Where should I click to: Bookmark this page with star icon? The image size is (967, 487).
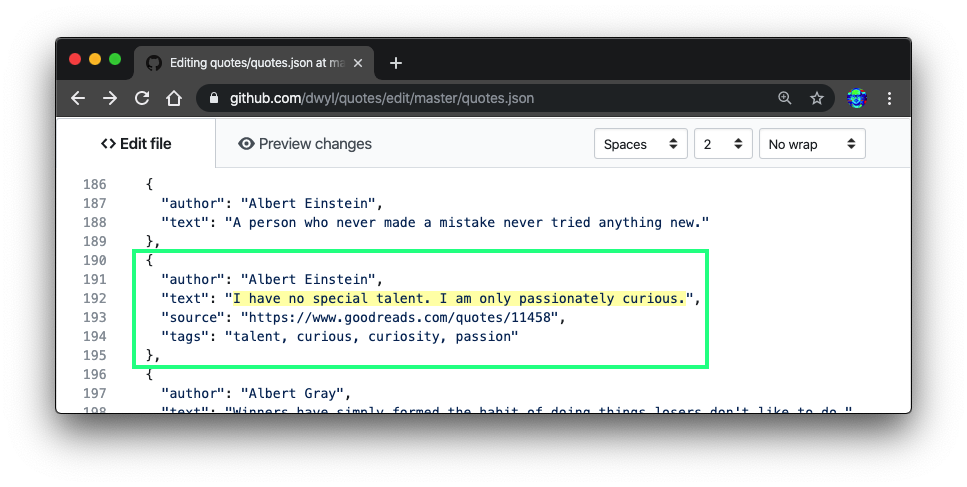pyautogui.click(x=817, y=98)
